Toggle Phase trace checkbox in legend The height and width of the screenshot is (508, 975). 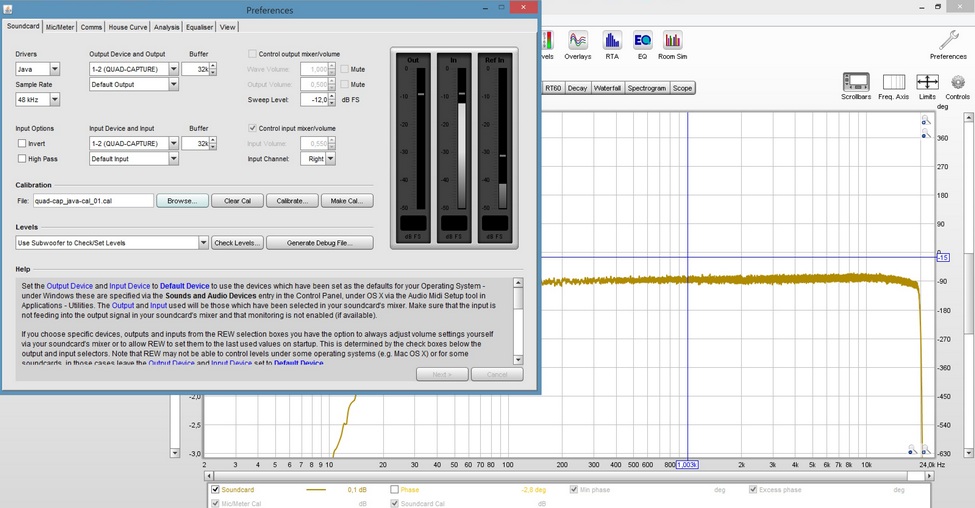pos(394,489)
